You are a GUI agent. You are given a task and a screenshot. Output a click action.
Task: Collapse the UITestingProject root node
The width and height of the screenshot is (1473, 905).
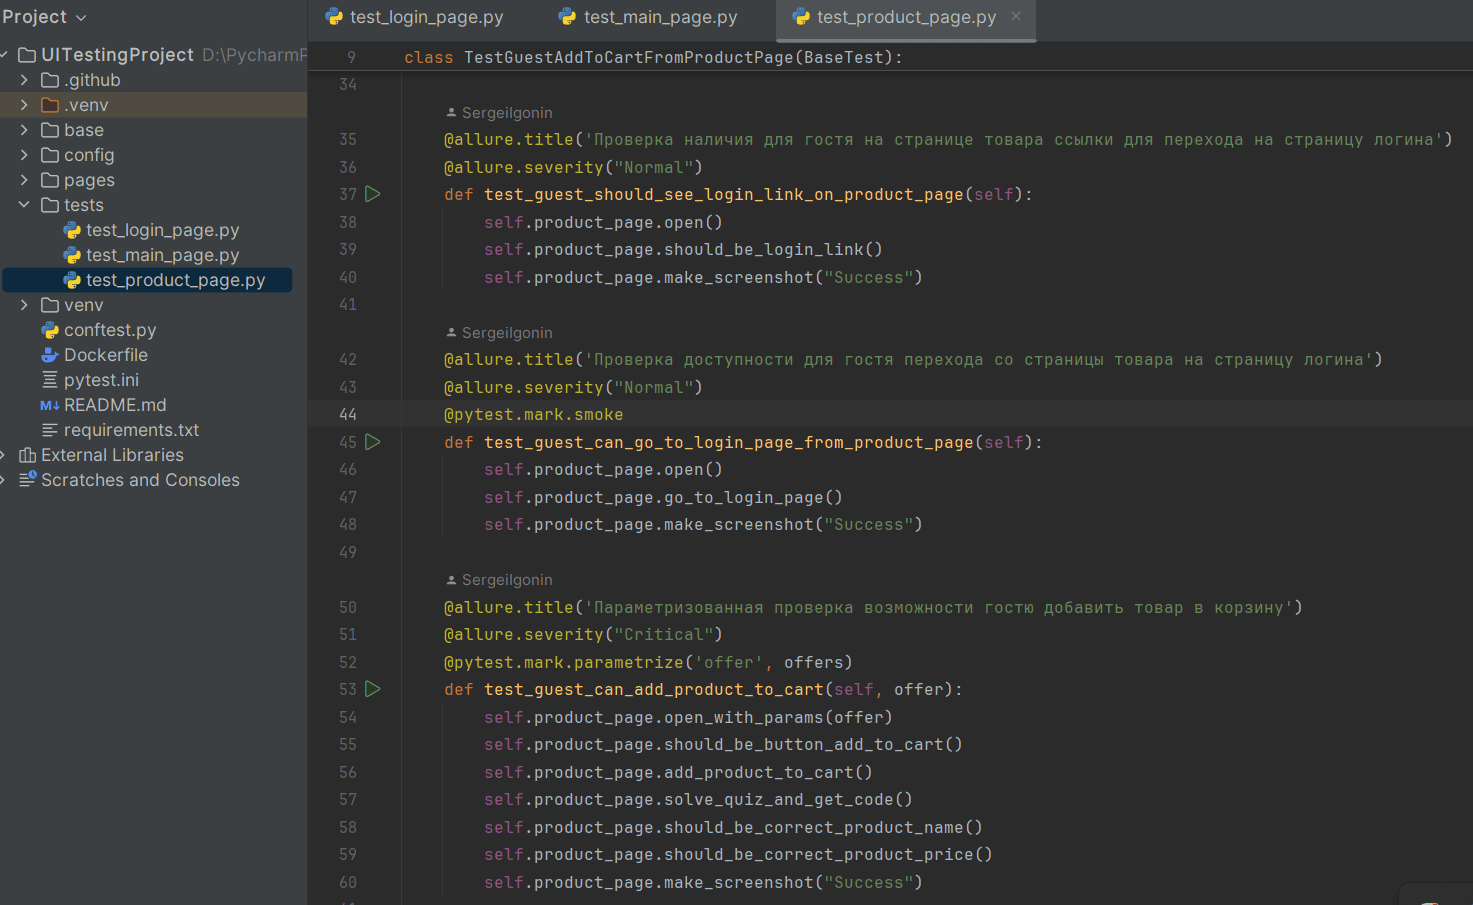[4, 55]
